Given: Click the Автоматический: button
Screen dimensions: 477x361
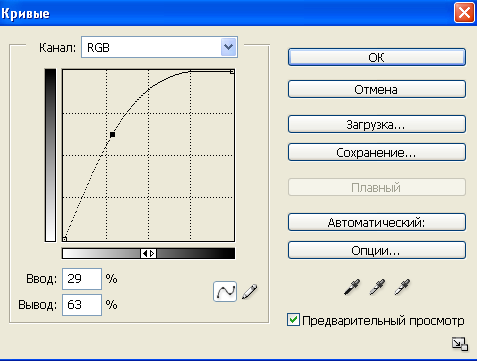Looking at the screenshot, I should [377, 222].
